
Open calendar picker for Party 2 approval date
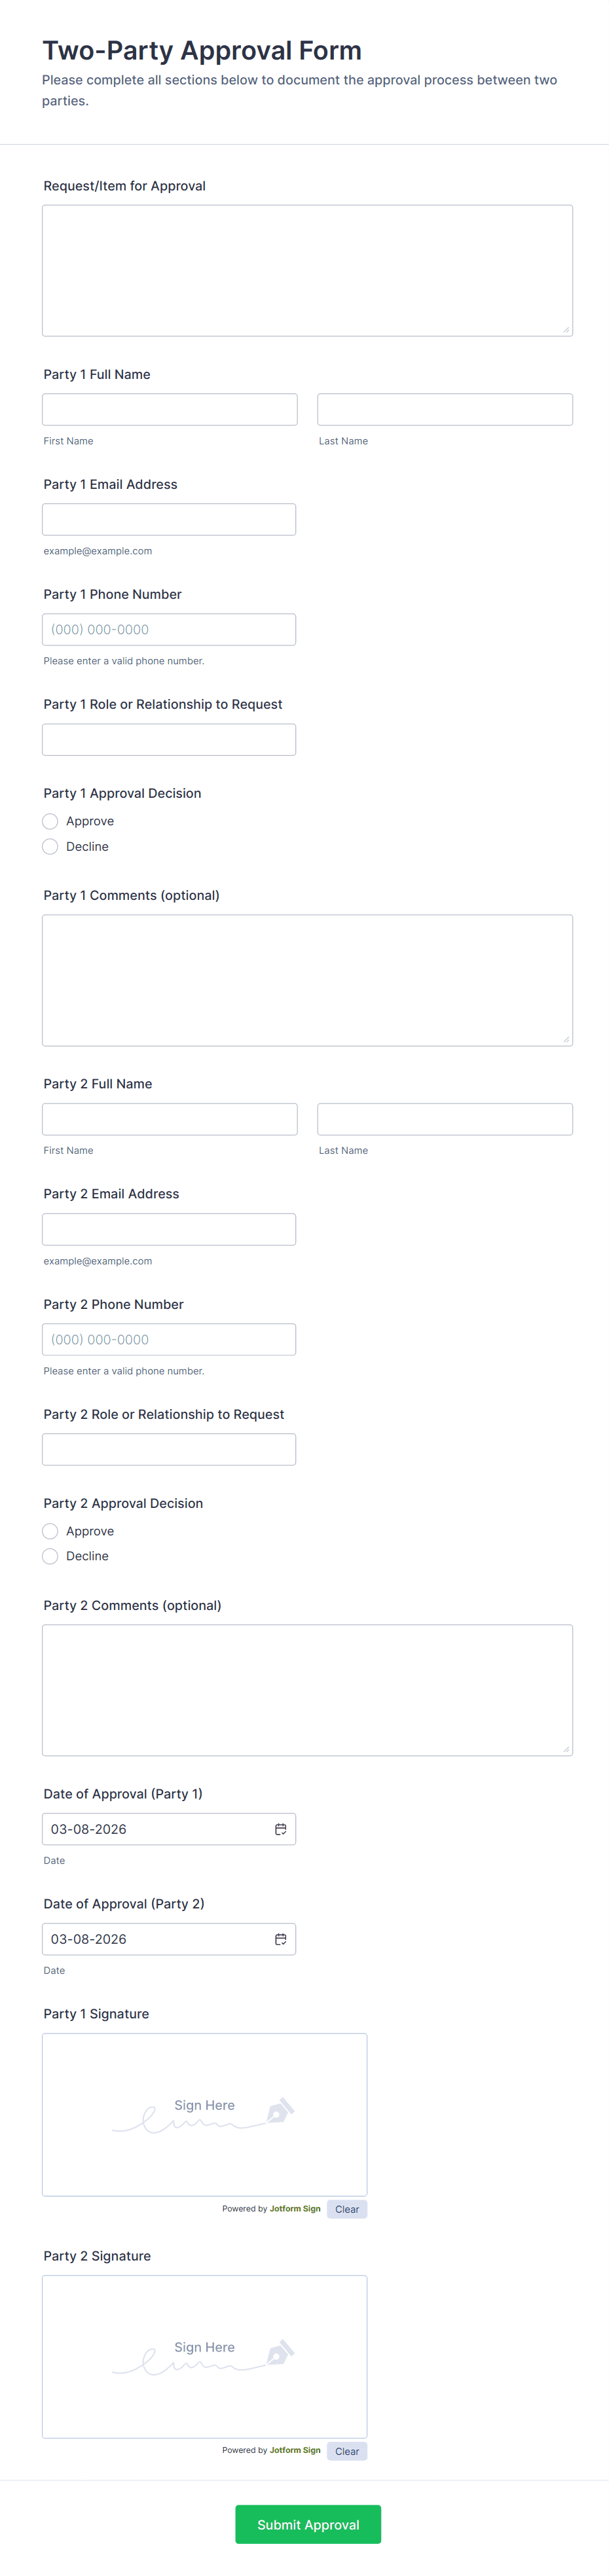(x=280, y=1939)
